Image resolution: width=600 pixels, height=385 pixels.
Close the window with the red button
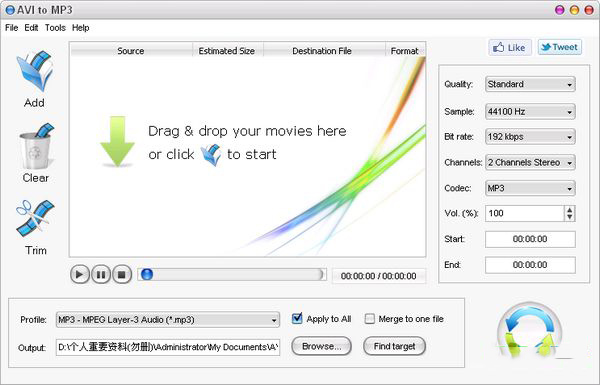(x=589, y=10)
